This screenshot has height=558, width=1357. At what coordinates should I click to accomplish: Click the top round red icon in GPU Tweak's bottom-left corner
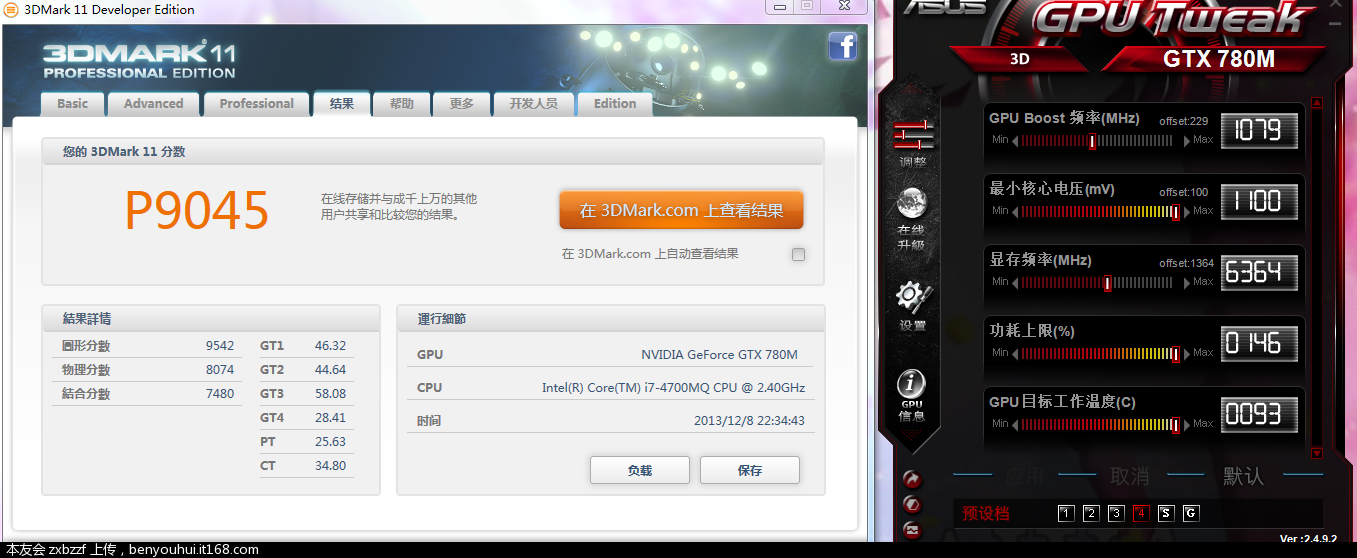click(x=911, y=479)
